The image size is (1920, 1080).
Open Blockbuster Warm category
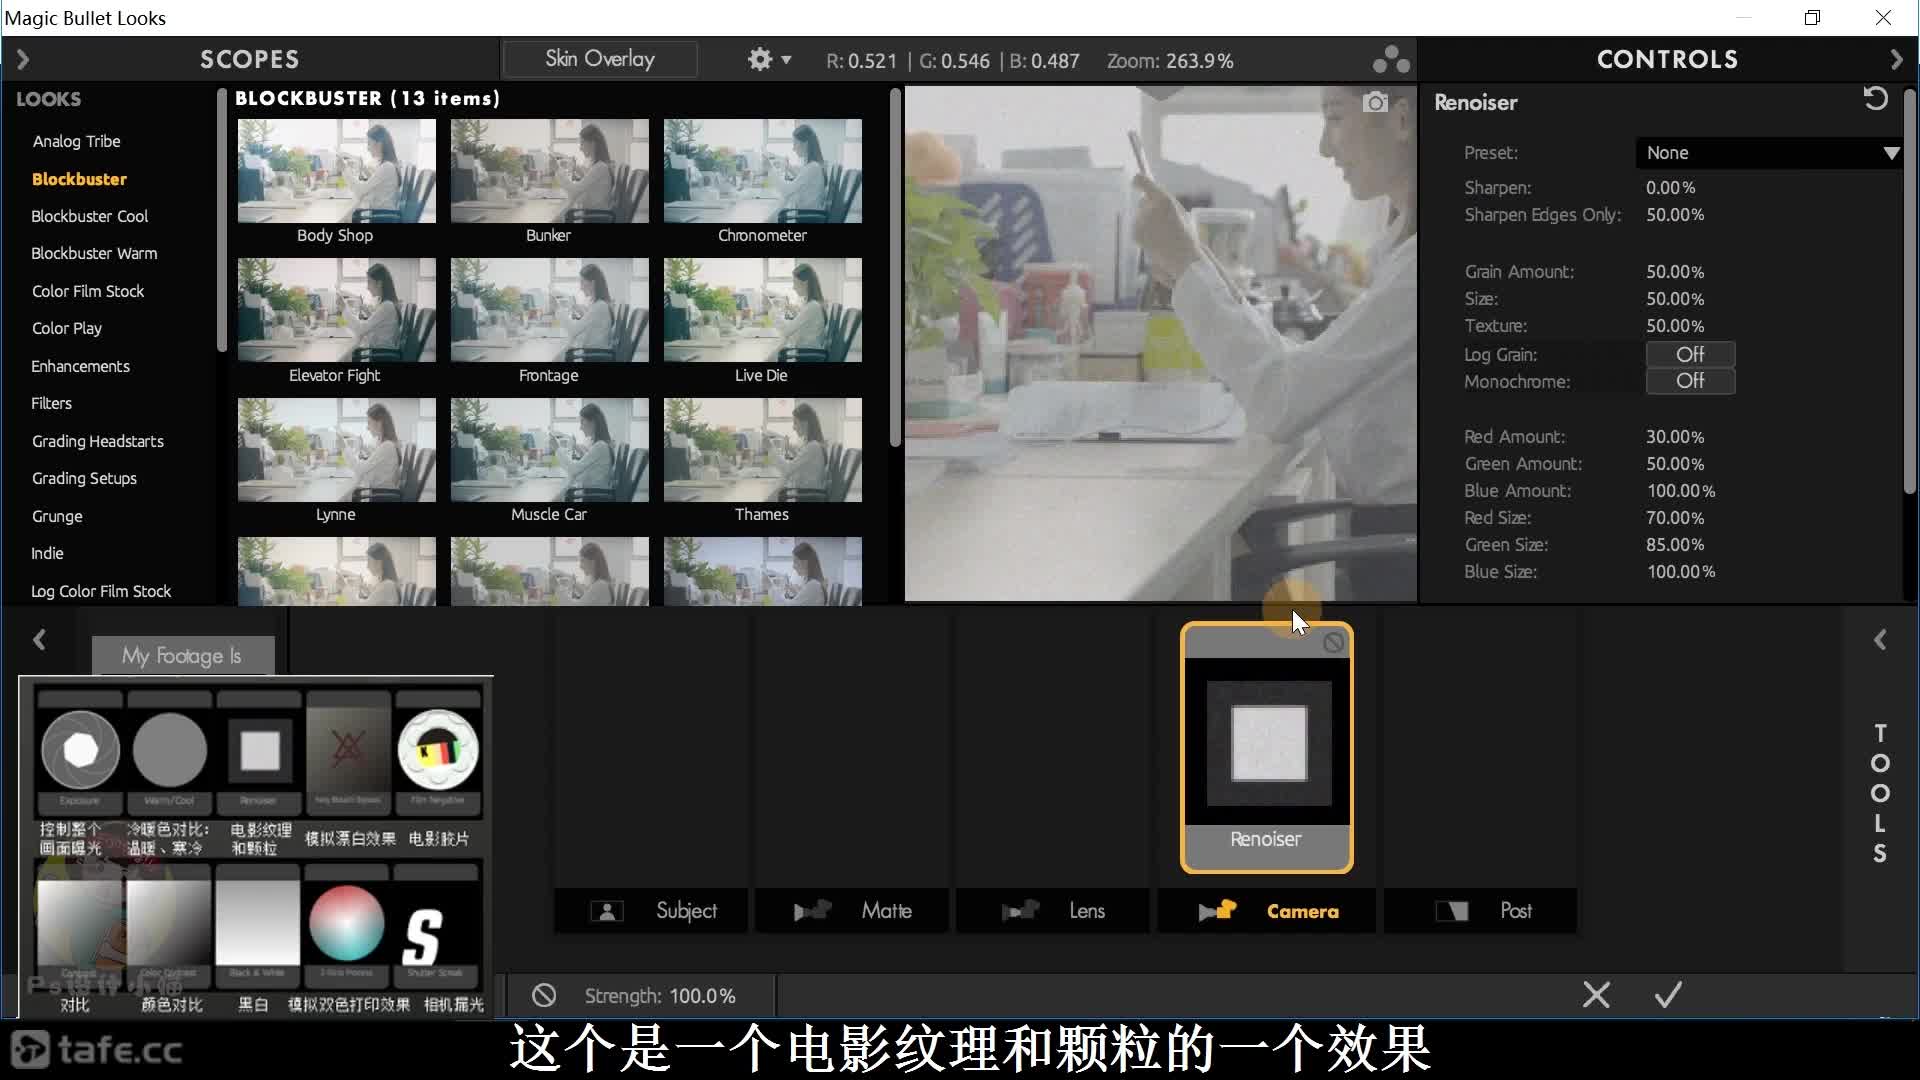coord(94,253)
